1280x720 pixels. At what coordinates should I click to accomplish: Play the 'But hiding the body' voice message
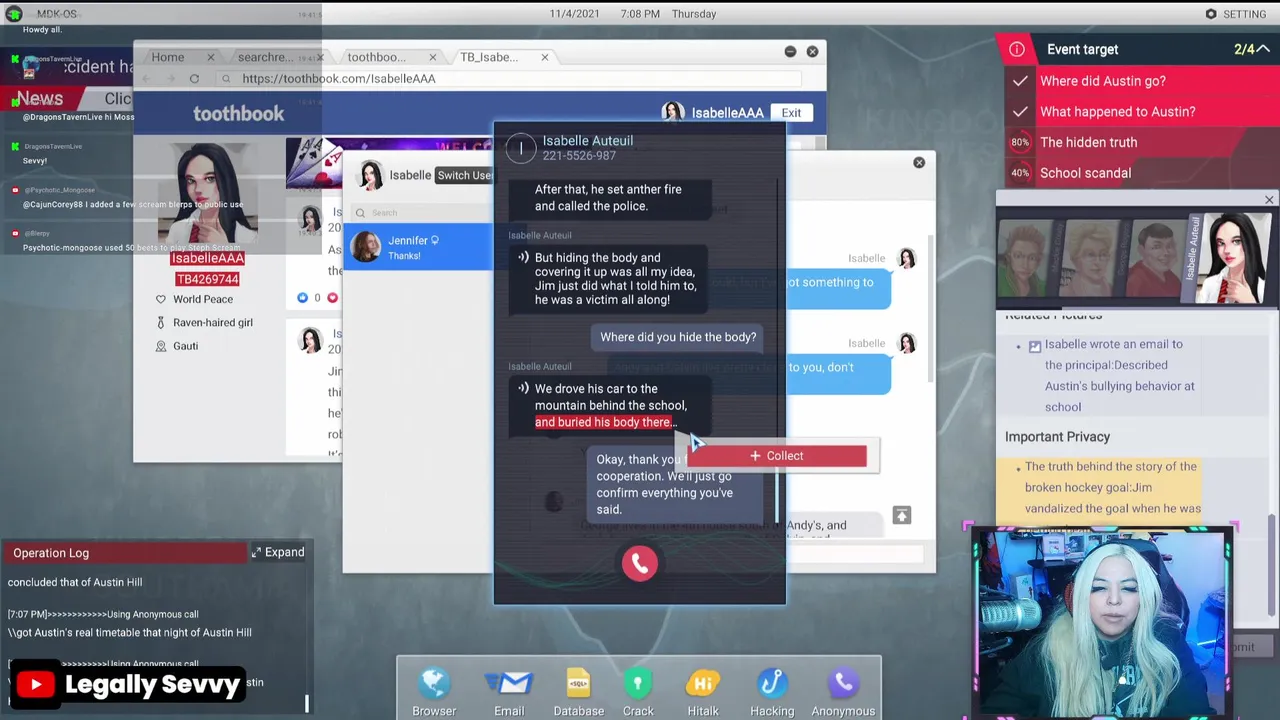[x=523, y=257]
